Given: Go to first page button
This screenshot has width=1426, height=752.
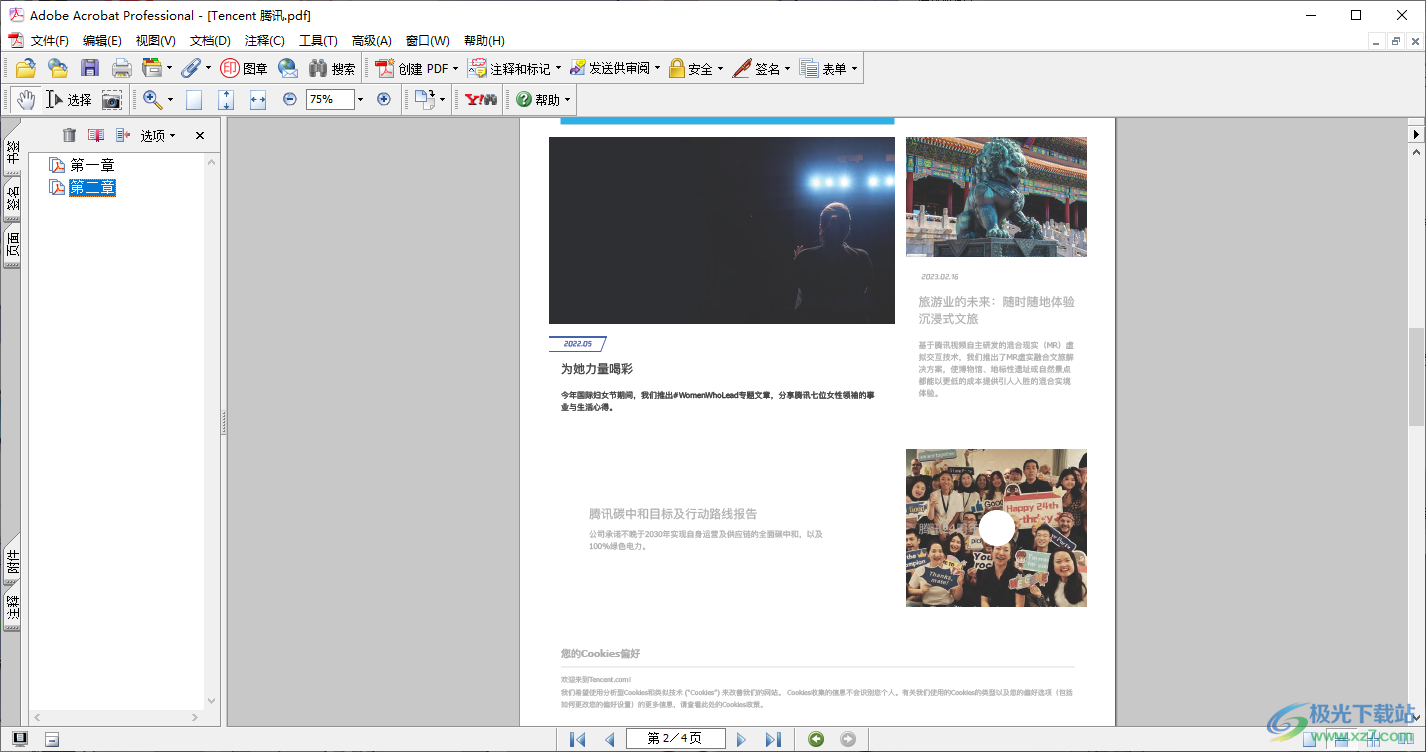Looking at the screenshot, I should point(577,739).
